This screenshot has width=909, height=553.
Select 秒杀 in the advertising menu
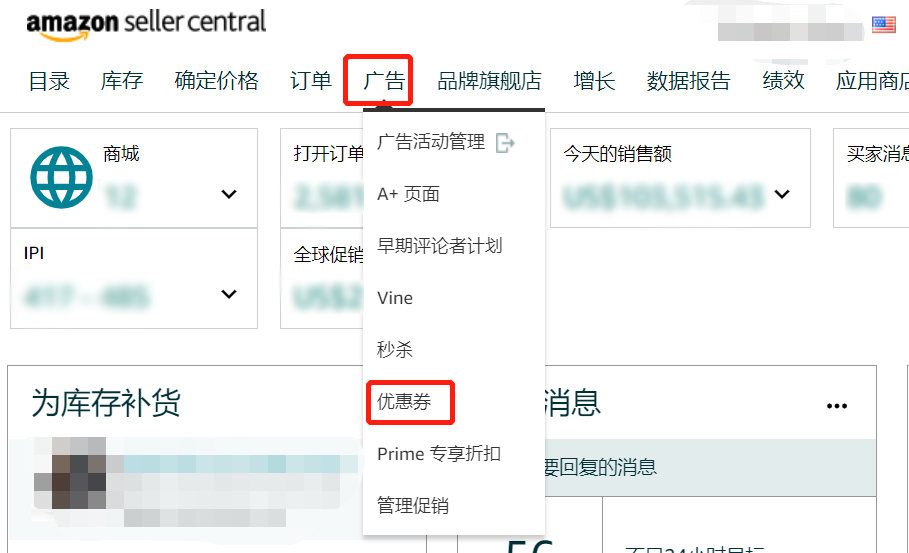pyautogui.click(x=395, y=350)
